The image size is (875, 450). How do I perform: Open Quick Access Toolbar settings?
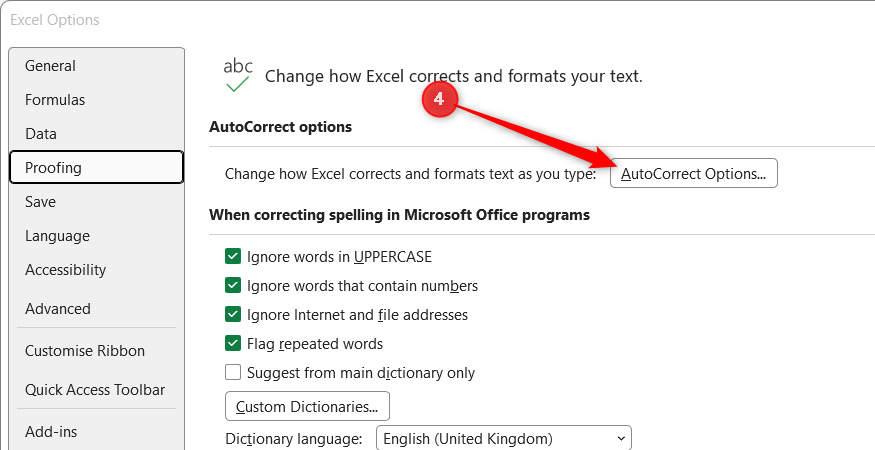pos(96,390)
